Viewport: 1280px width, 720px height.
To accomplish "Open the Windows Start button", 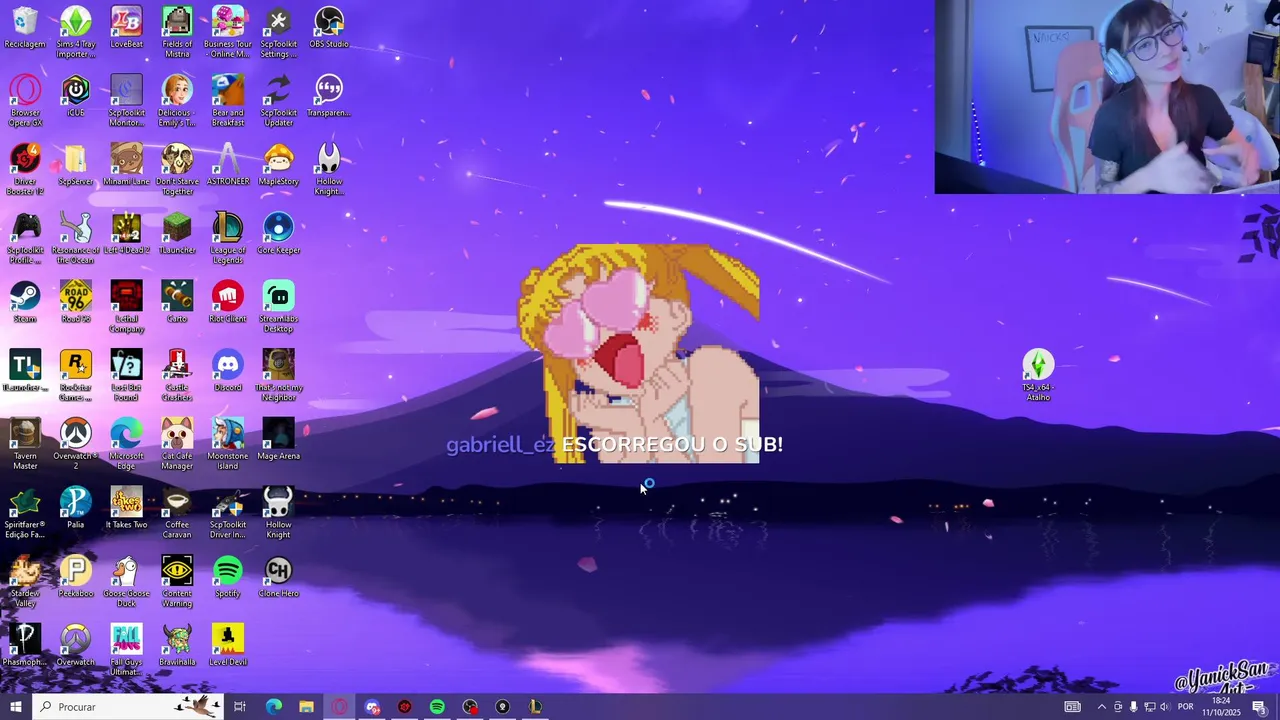I will (16, 707).
